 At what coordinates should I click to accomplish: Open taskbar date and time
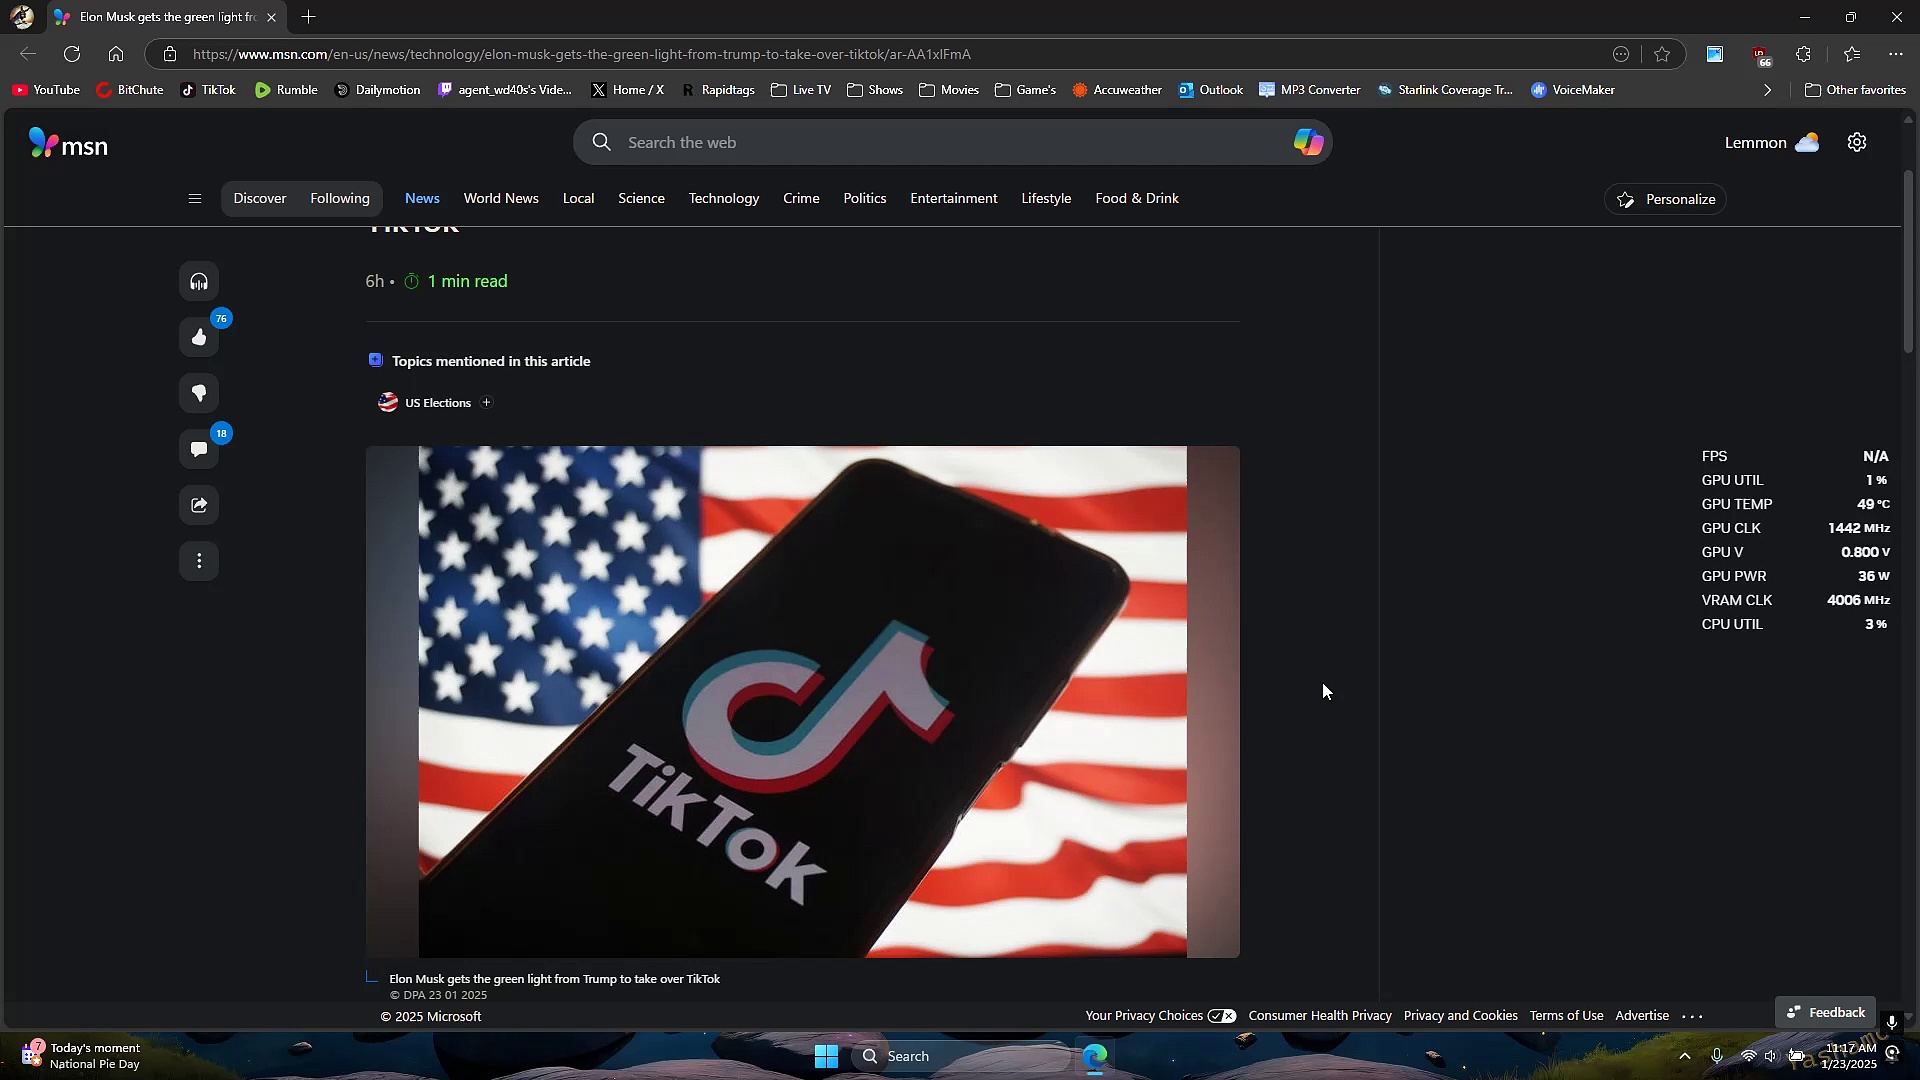1850,1057
